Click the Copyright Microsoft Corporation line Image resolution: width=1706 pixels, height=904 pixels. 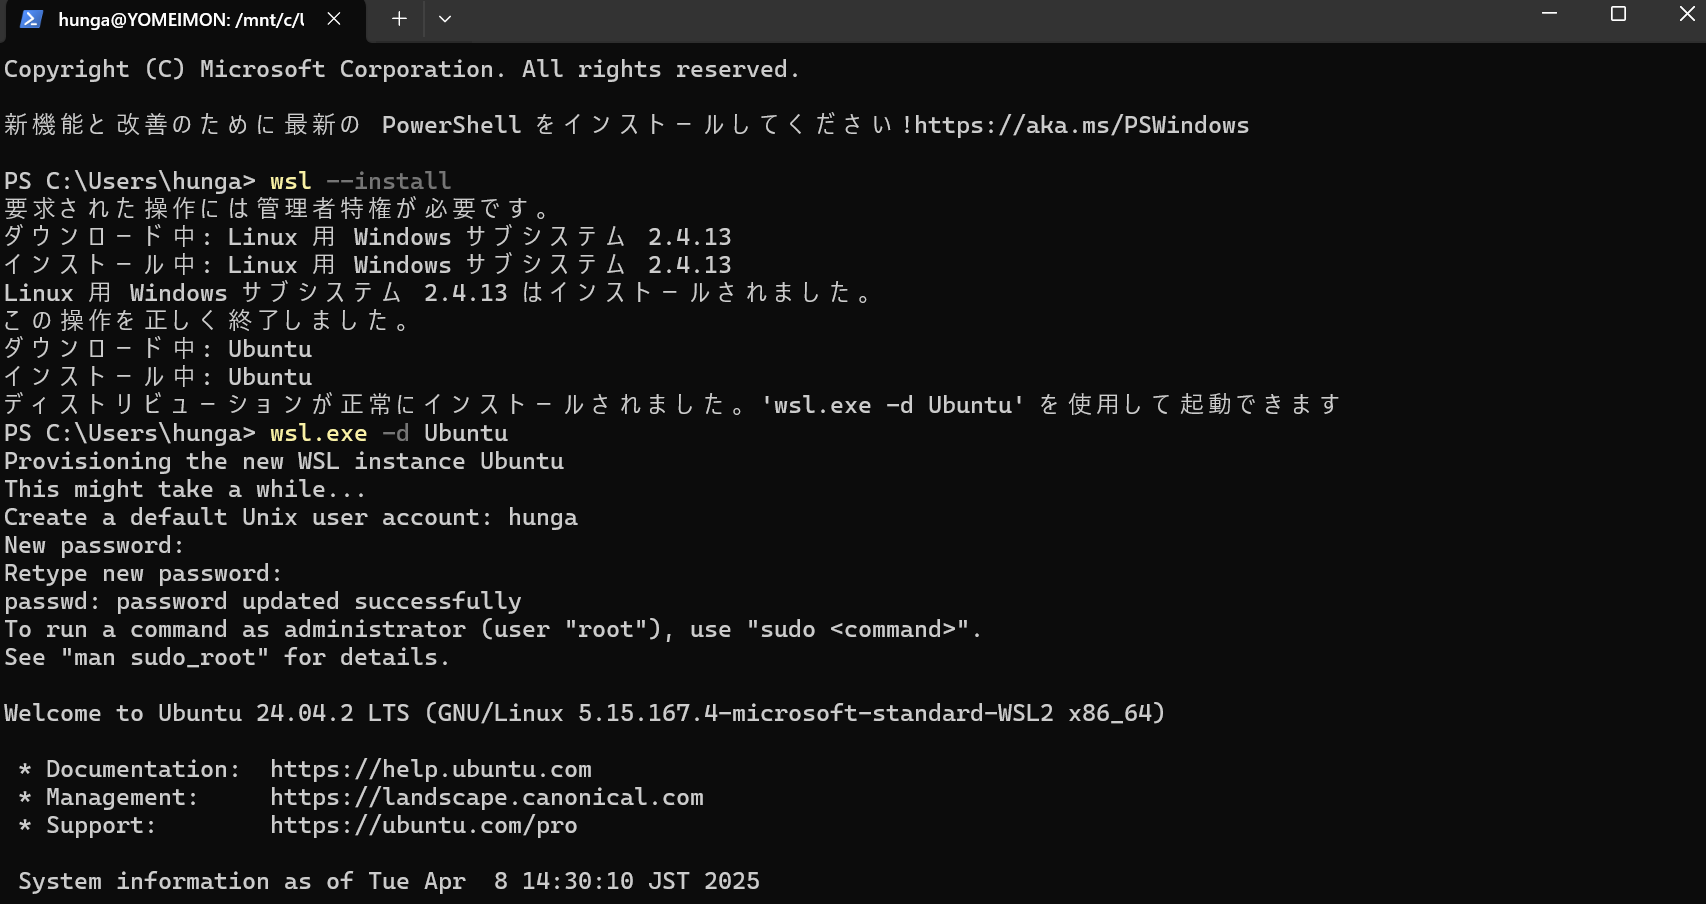coord(402,69)
